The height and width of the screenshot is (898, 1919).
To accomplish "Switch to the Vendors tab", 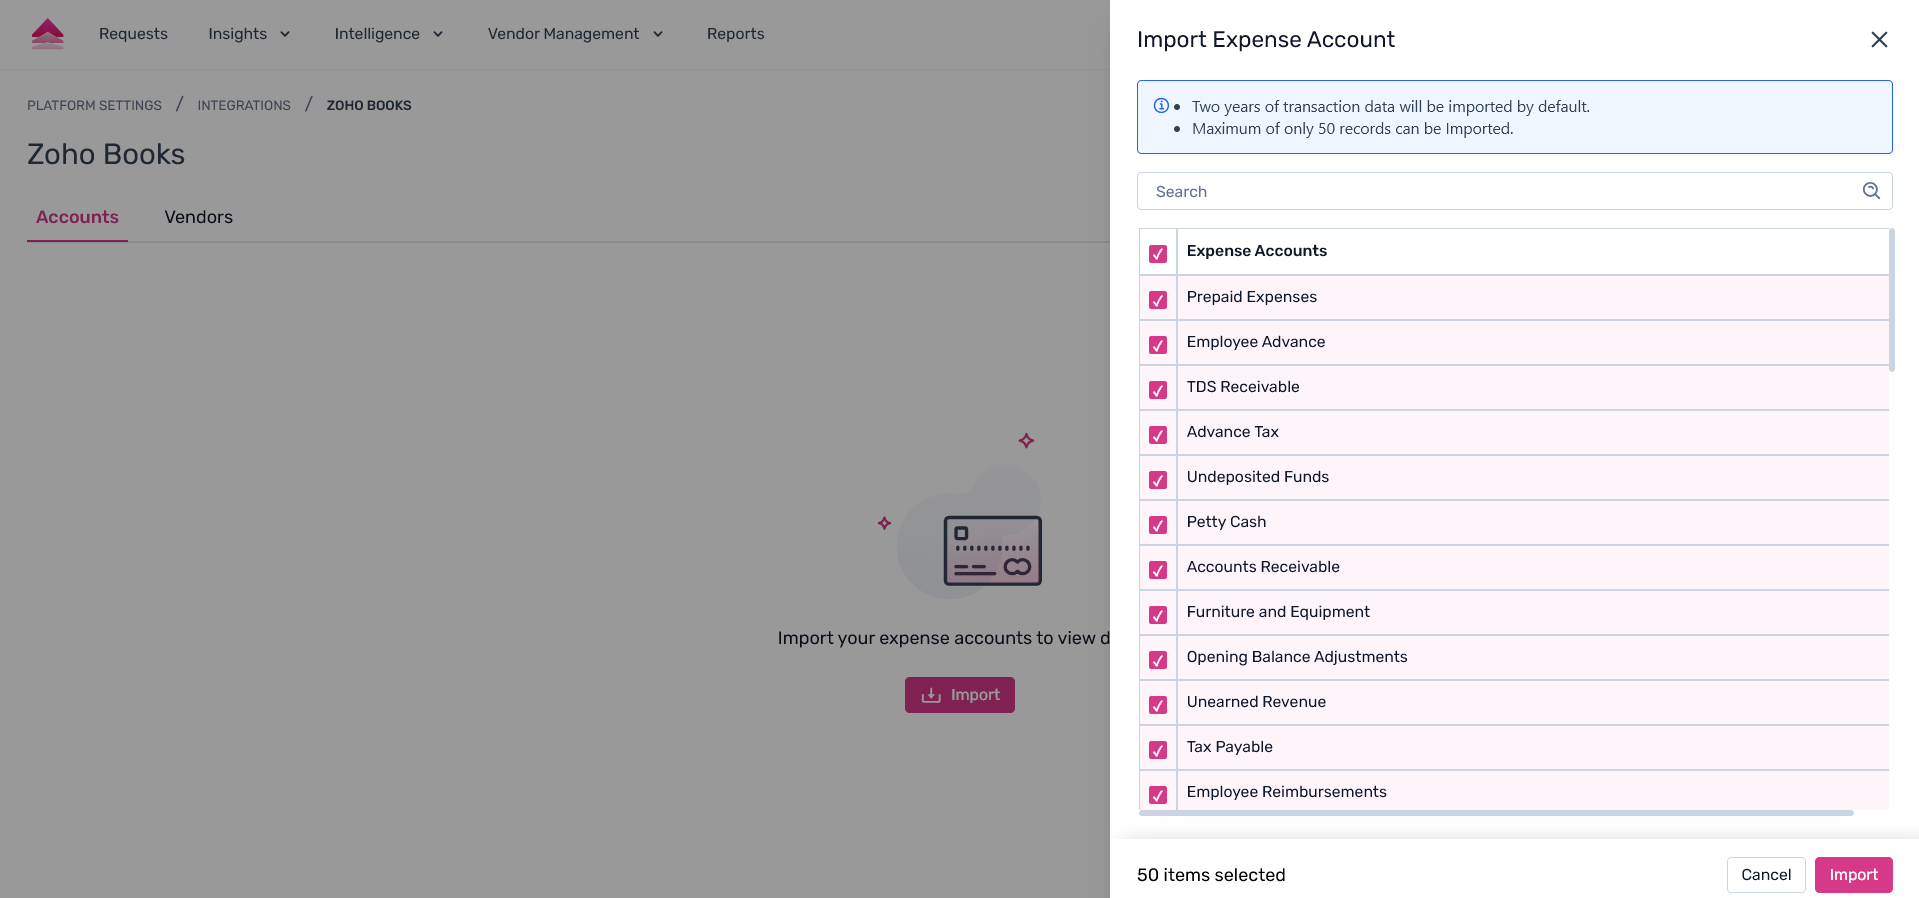I will click(x=198, y=217).
